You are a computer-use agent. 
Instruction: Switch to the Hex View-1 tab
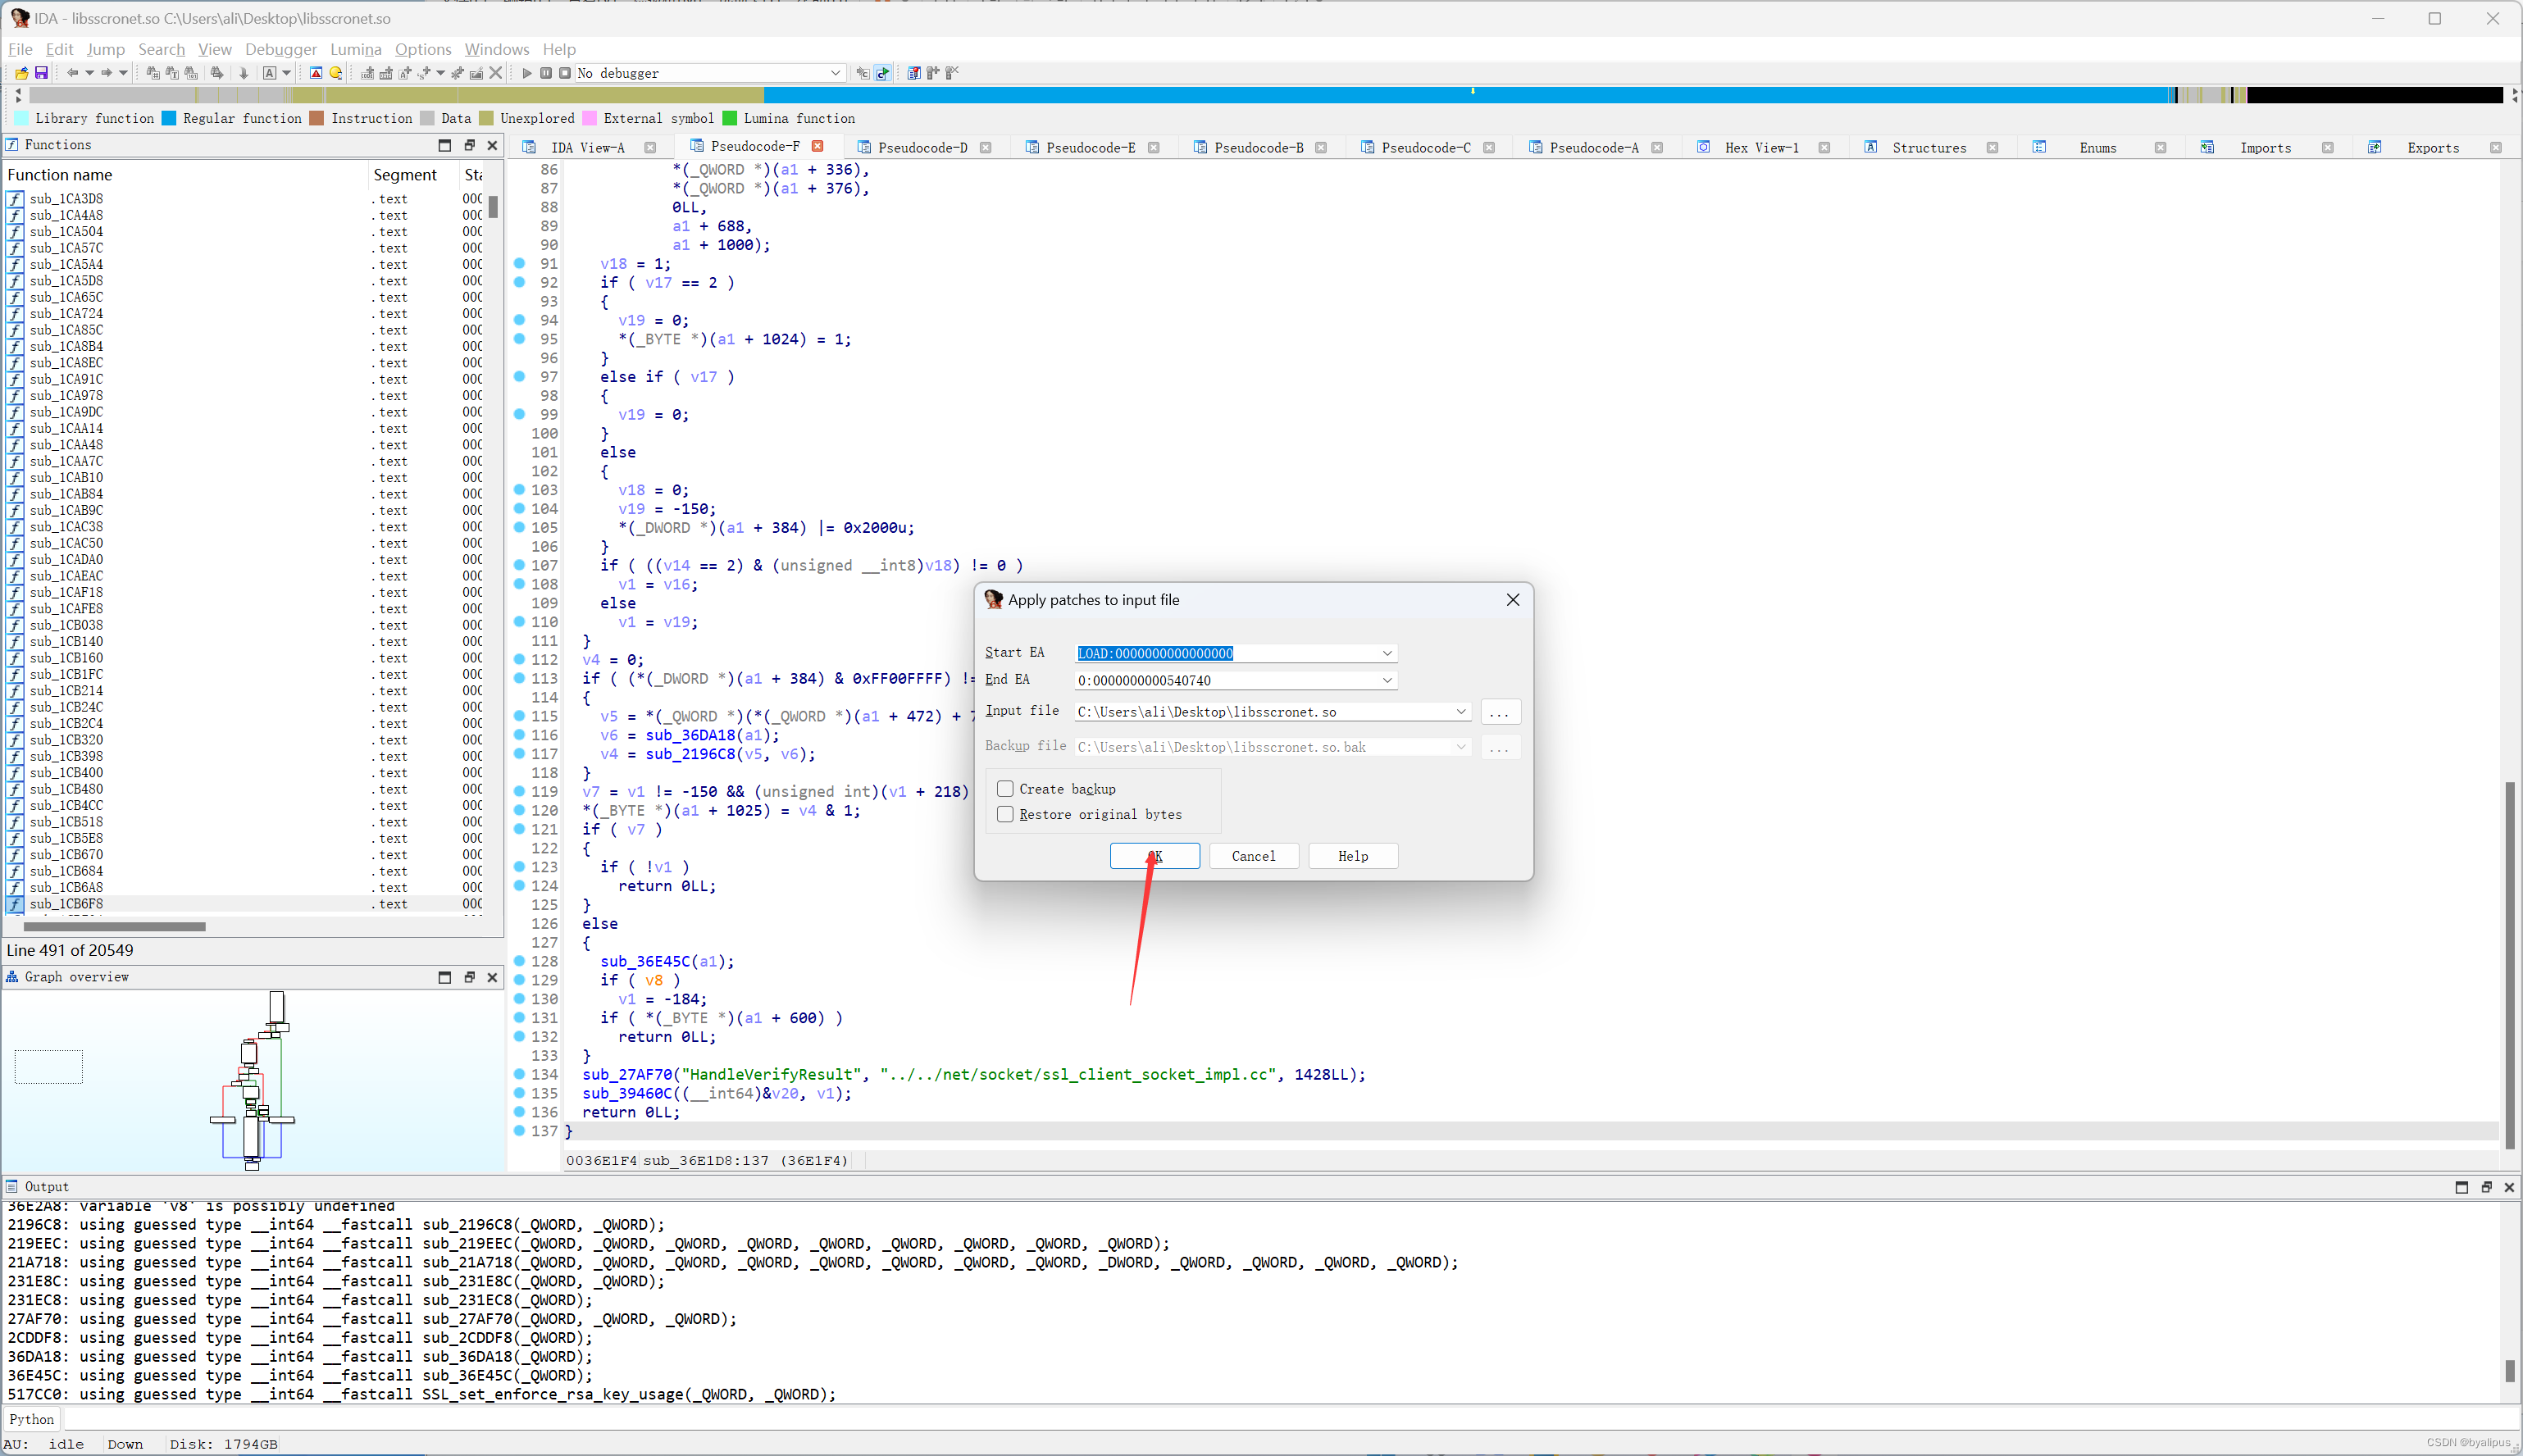[1761, 147]
